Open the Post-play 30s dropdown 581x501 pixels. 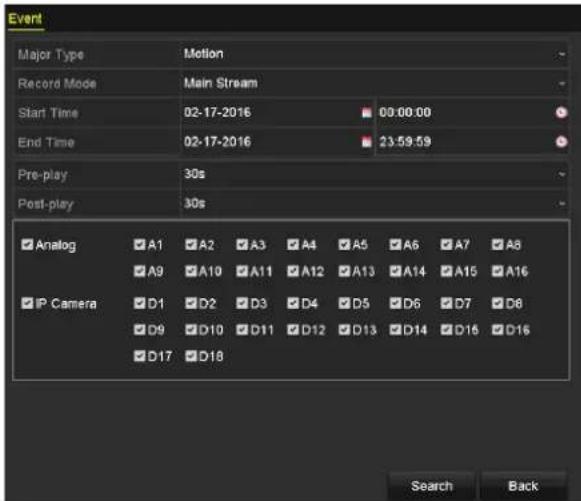(375, 203)
